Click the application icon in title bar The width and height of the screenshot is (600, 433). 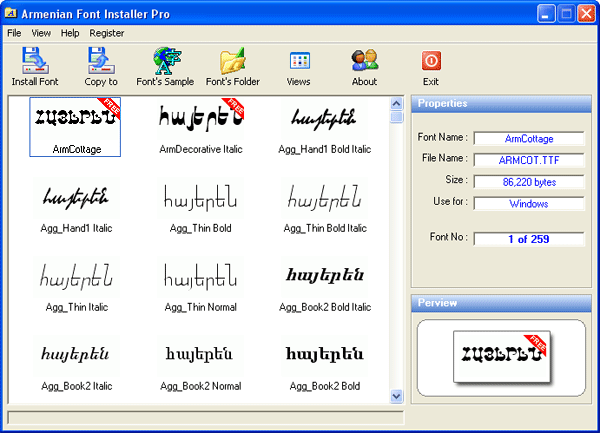tap(13, 13)
